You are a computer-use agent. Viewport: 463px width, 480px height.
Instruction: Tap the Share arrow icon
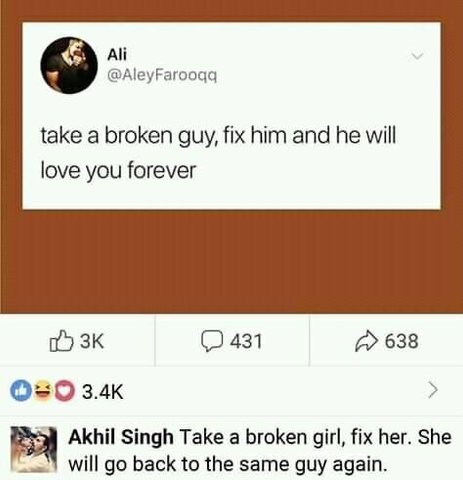[x=366, y=341]
